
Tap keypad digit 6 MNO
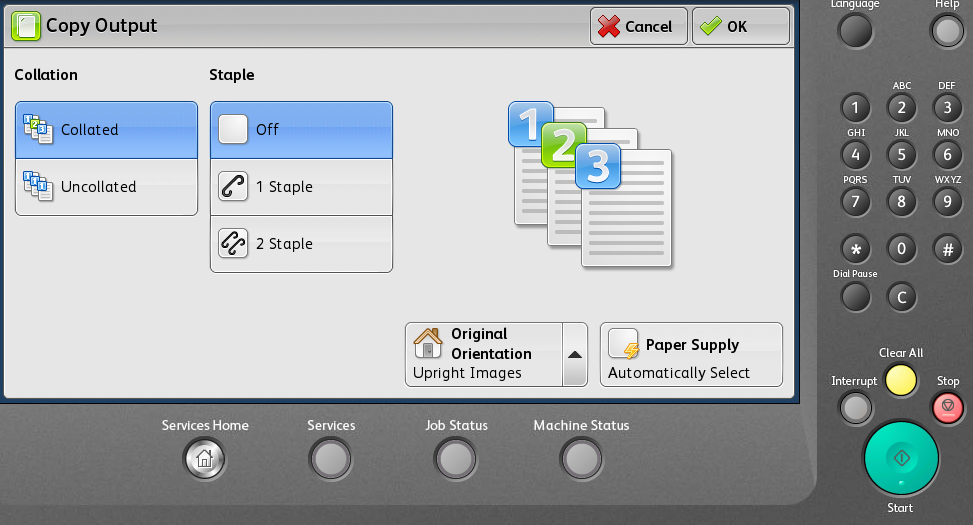pos(948,155)
